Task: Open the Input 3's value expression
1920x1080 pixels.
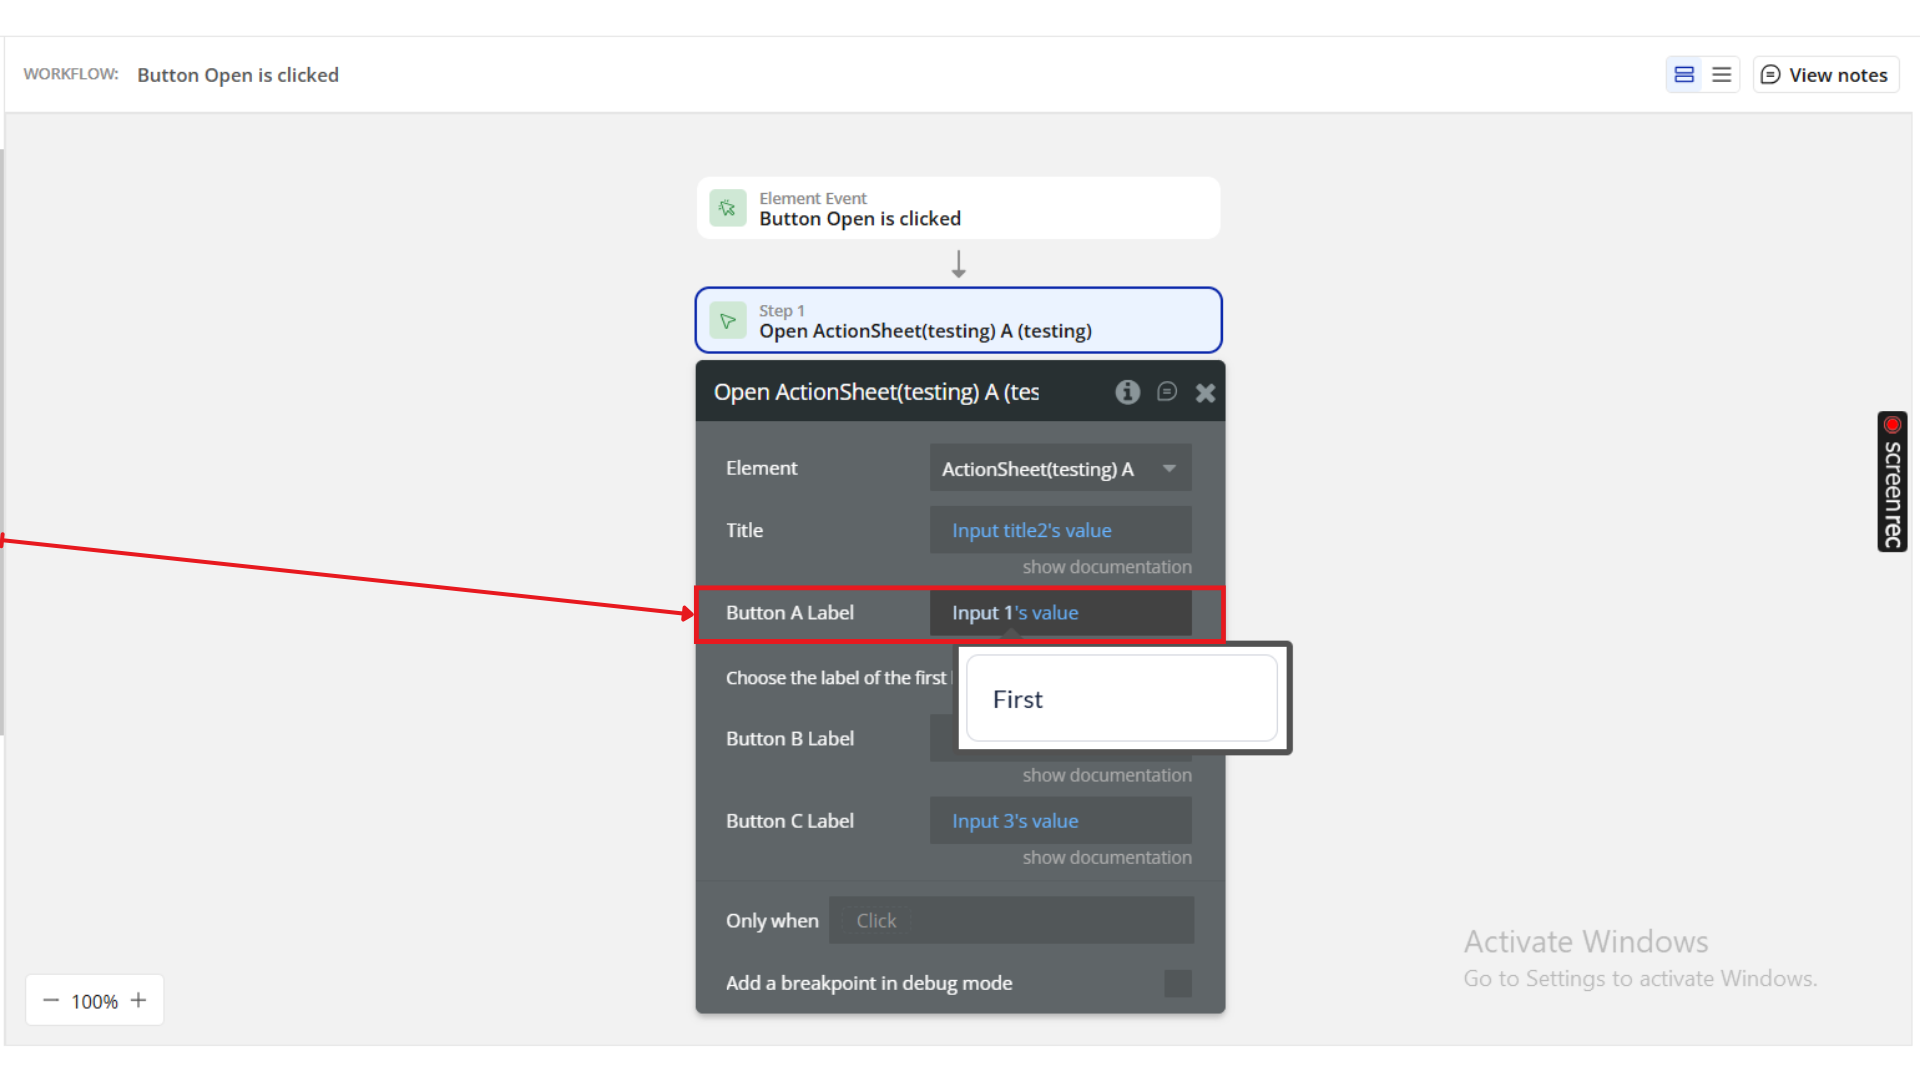Action: point(1014,821)
